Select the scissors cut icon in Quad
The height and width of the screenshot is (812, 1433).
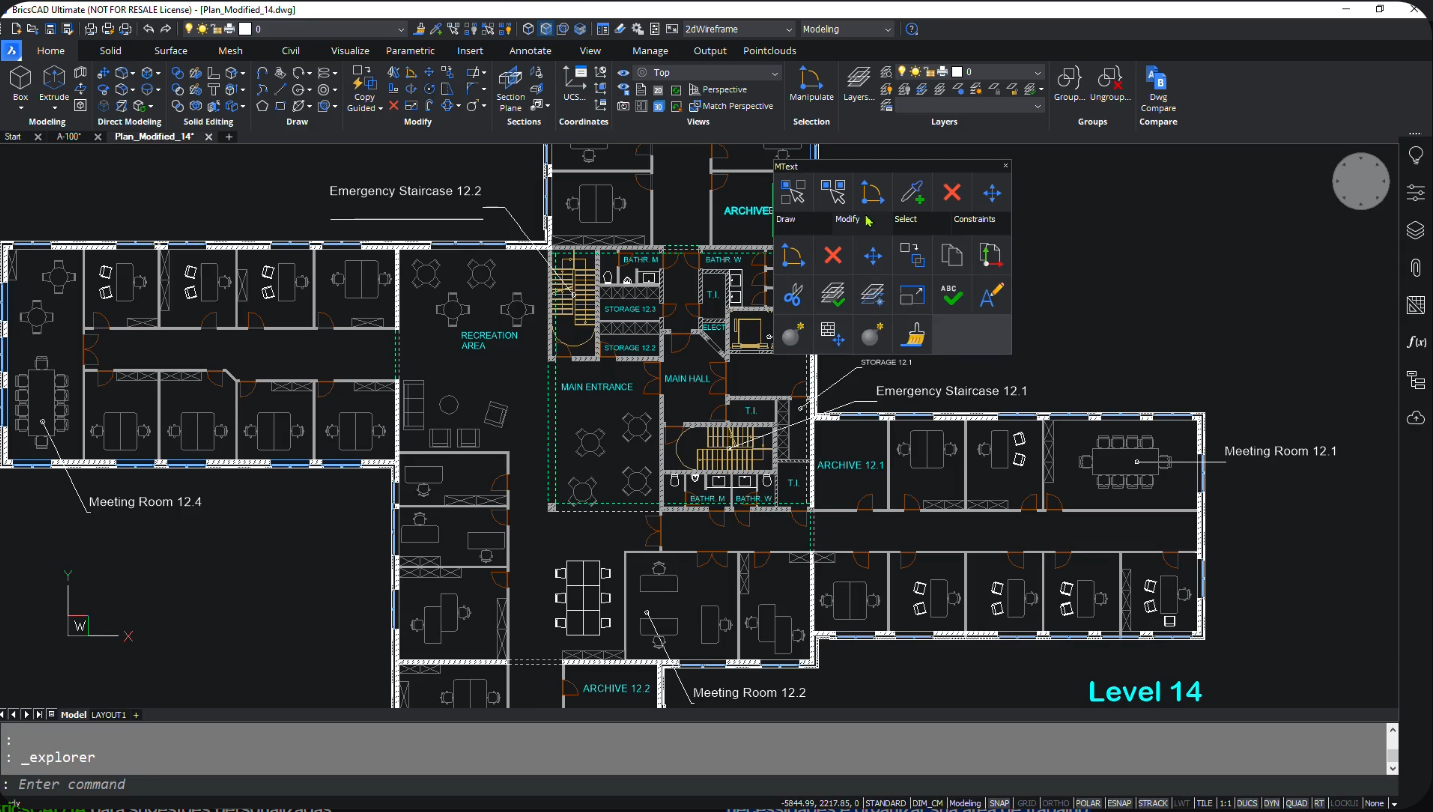pyautogui.click(x=792, y=295)
